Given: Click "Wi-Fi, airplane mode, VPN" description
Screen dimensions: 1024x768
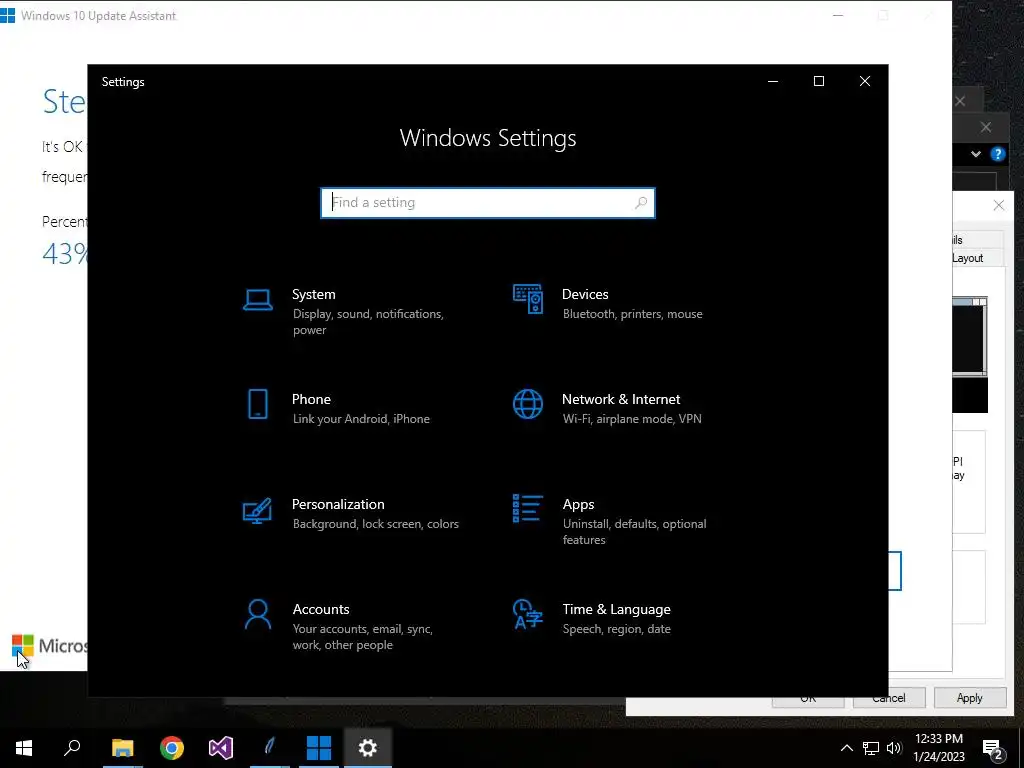Looking at the screenshot, I should (632, 419).
